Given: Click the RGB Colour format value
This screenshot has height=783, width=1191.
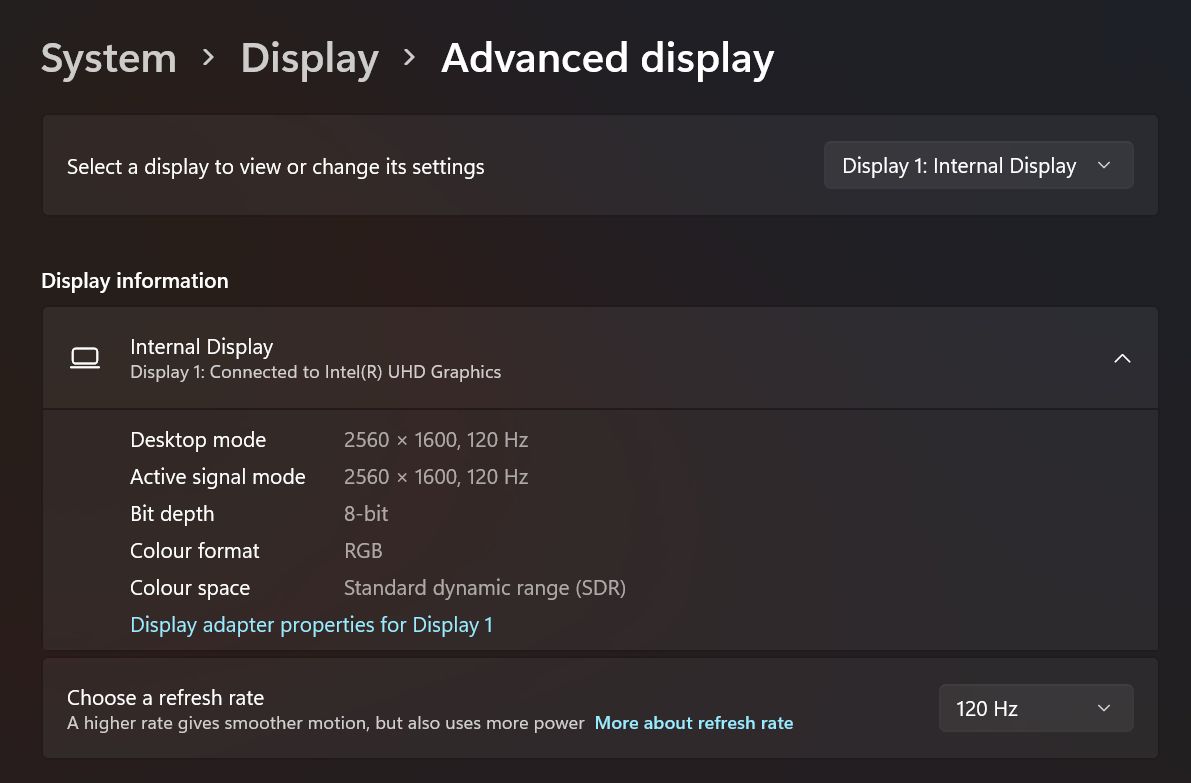Looking at the screenshot, I should tap(363, 551).
